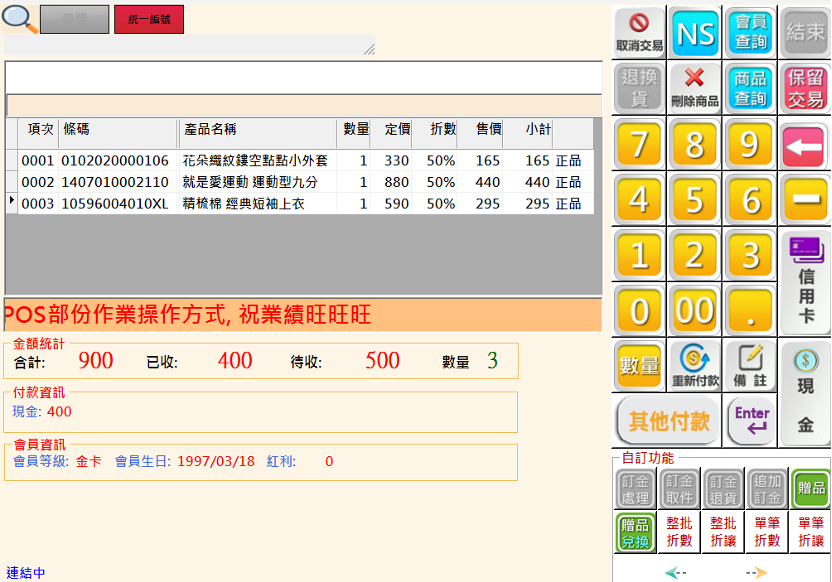832x582 pixels.
Task: Open product lookup 商品查詢
Action: click(751, 88)
